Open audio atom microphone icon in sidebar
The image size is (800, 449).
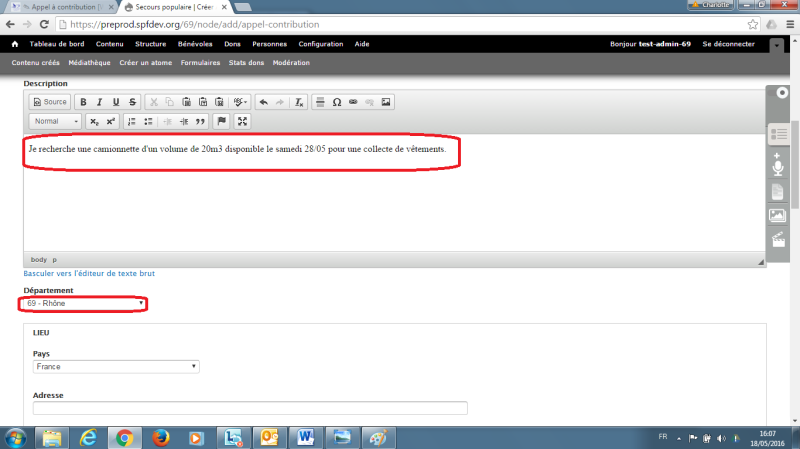pyautogui.click(x=777, y=165)
